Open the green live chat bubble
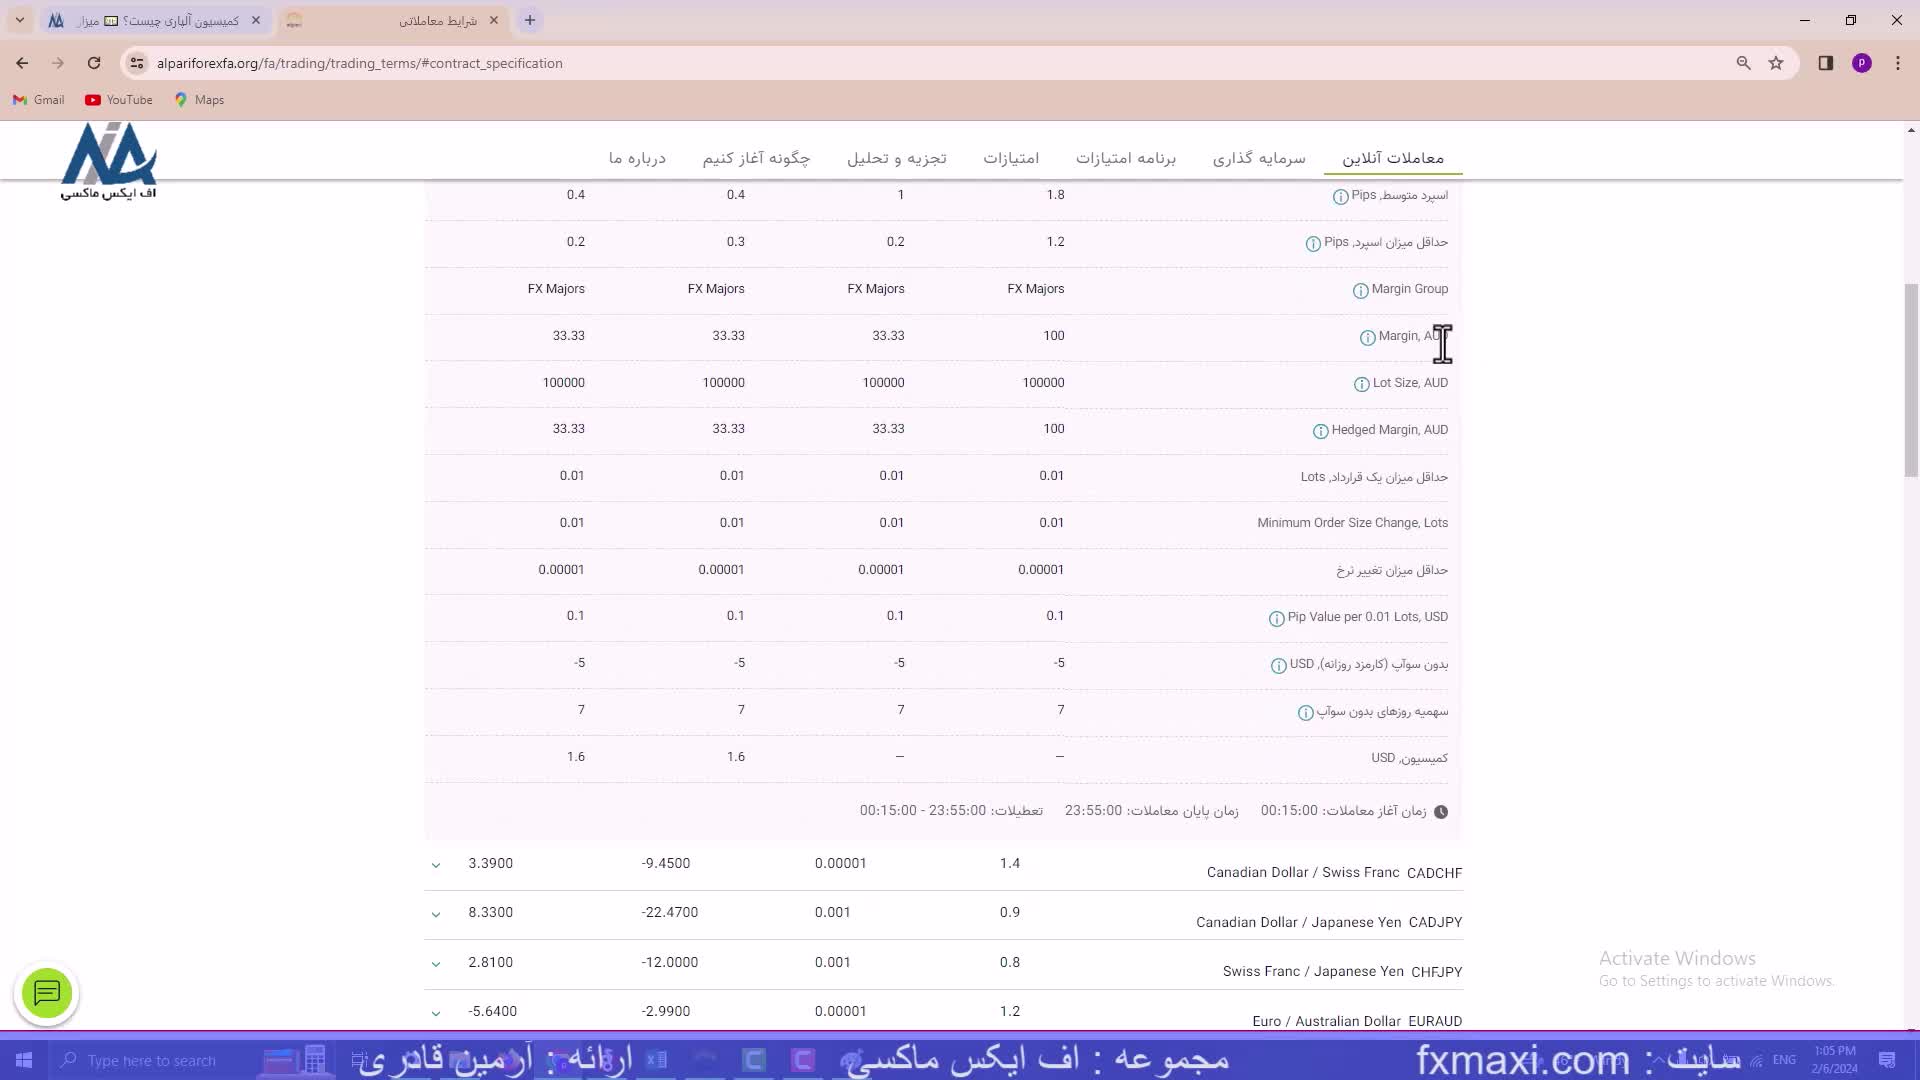The height and width of the screenshot is (1080, 1920). tap(47, 993)
